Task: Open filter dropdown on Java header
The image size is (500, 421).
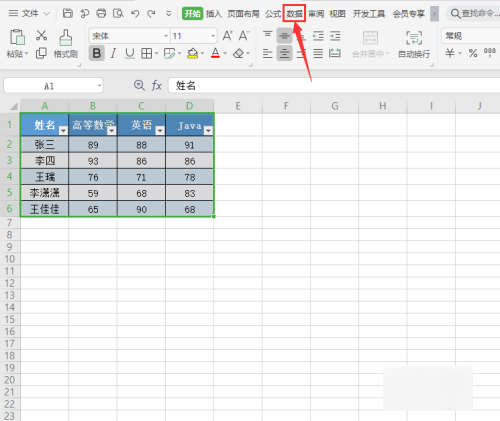Action: 208,131
